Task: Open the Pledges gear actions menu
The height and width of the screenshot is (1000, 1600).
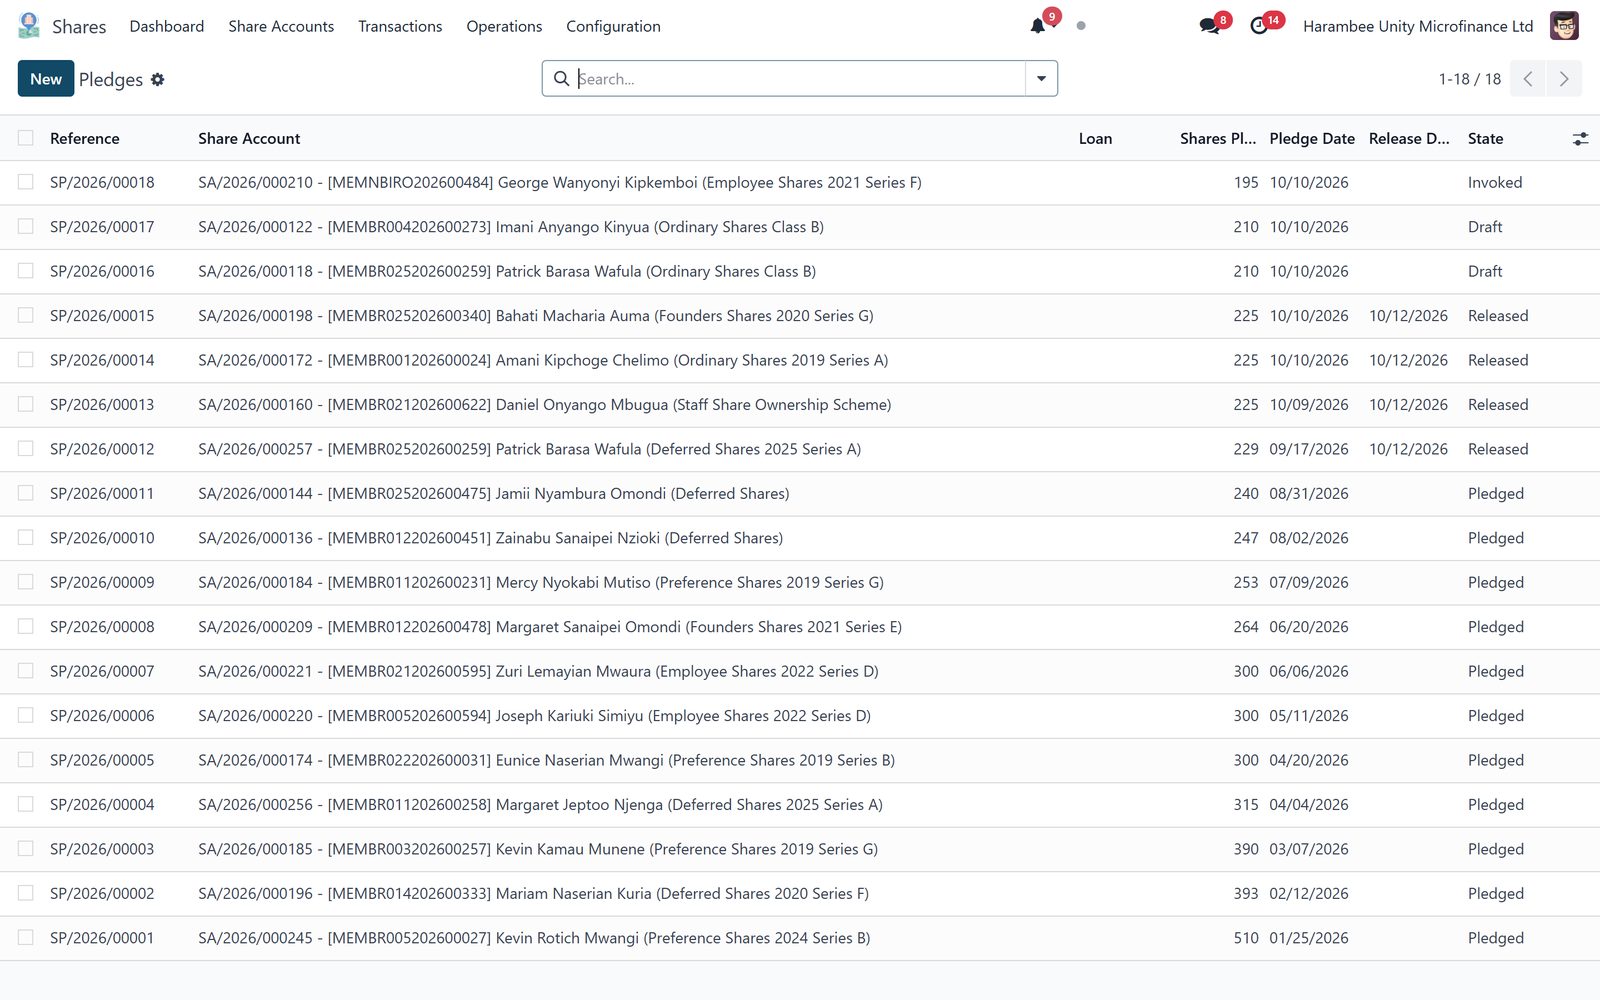Action: [157, 79]
